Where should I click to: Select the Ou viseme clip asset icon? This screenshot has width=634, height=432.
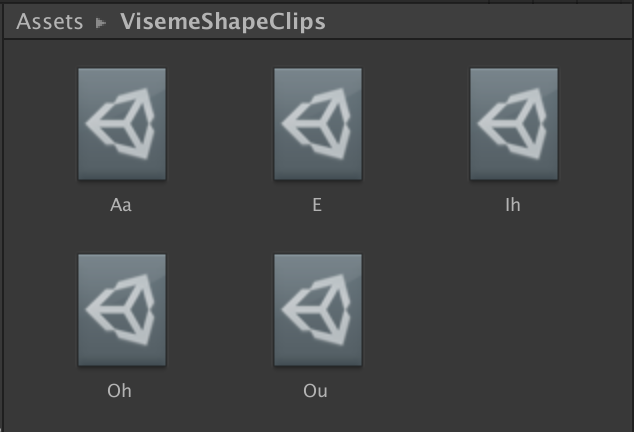(x=318, y=310)
